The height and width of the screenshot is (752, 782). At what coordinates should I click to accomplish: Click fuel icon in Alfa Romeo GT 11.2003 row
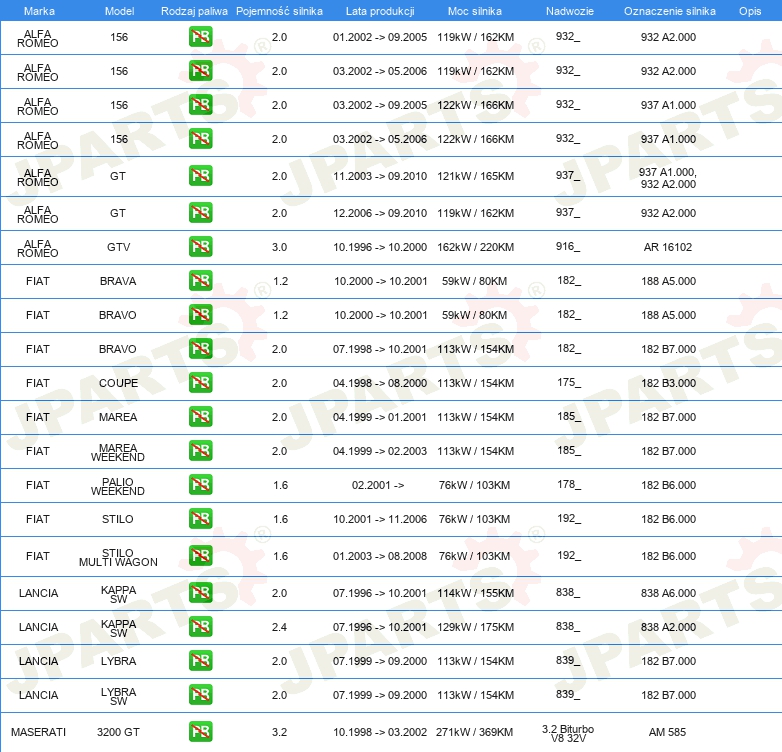[x=200, y=176]
